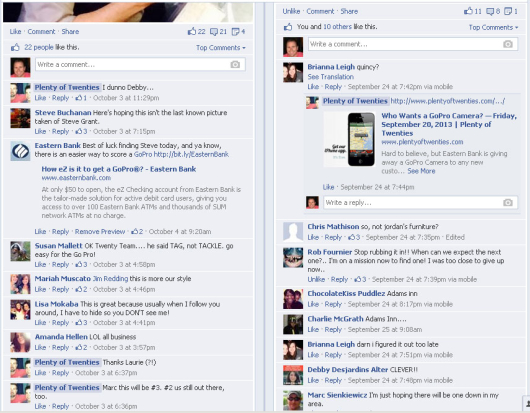Image resolution: width=530 pixels, height=413 pixels.
Task: Open Amanda Hellen's profile name
Action: point(61,337)
